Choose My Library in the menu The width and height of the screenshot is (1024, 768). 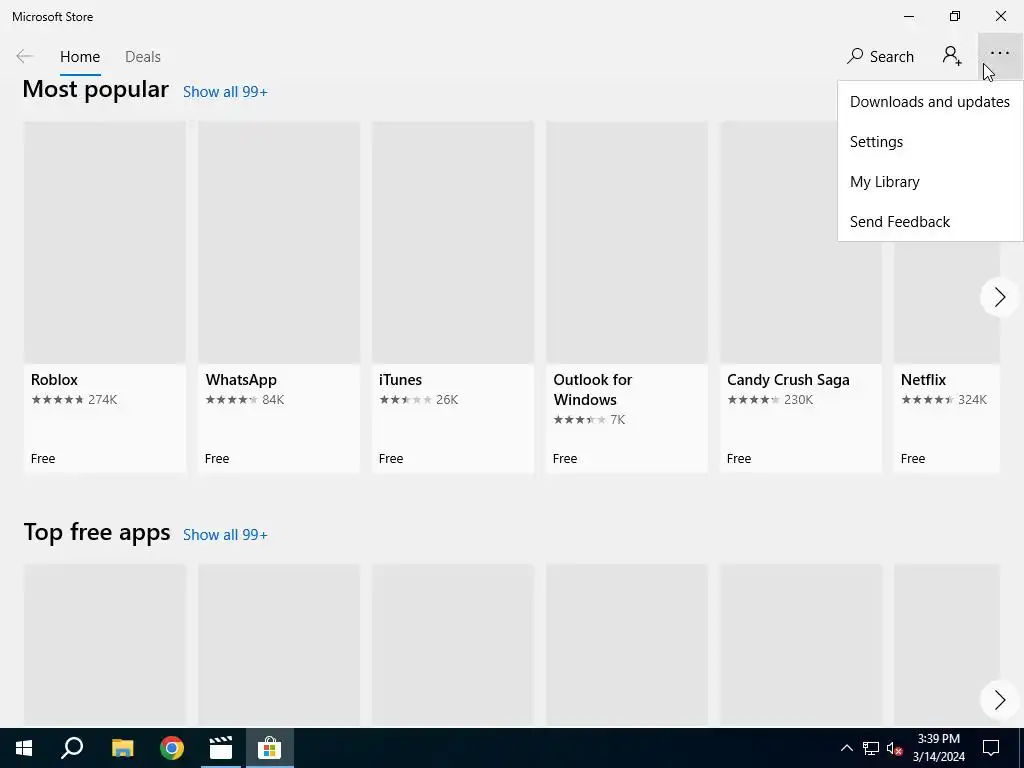click(930, 182)
